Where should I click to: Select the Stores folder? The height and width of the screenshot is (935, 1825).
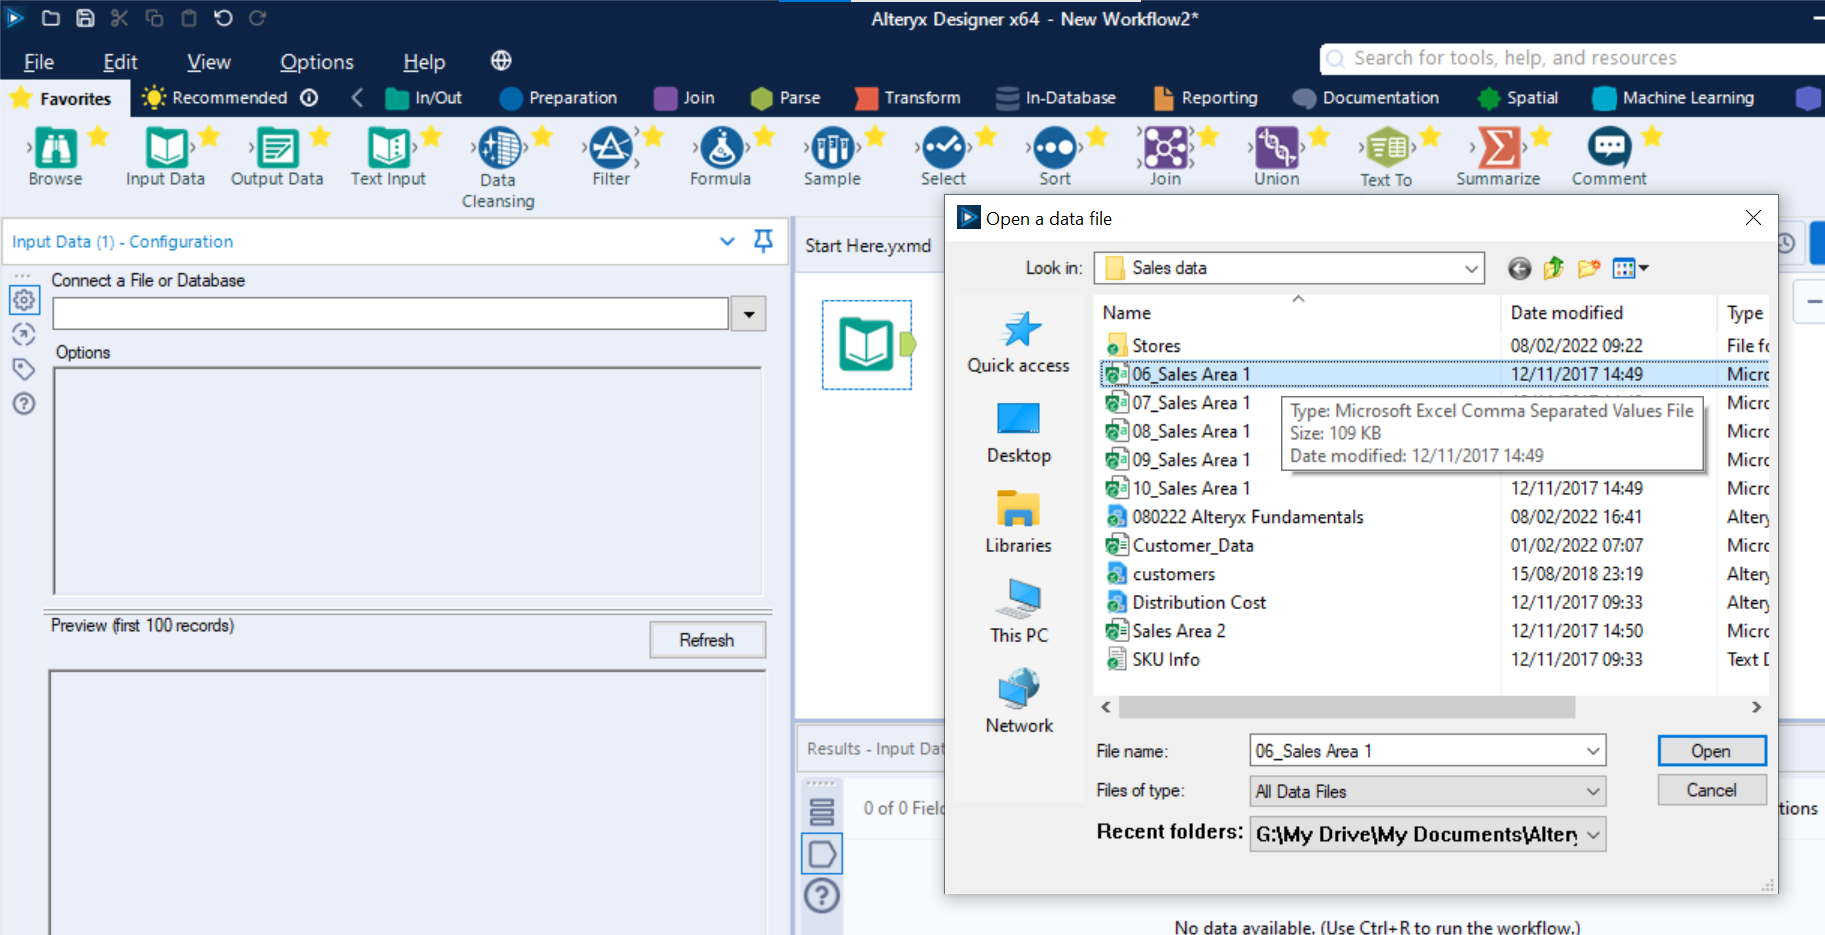pyautogui.click(x=1156, y=345)
